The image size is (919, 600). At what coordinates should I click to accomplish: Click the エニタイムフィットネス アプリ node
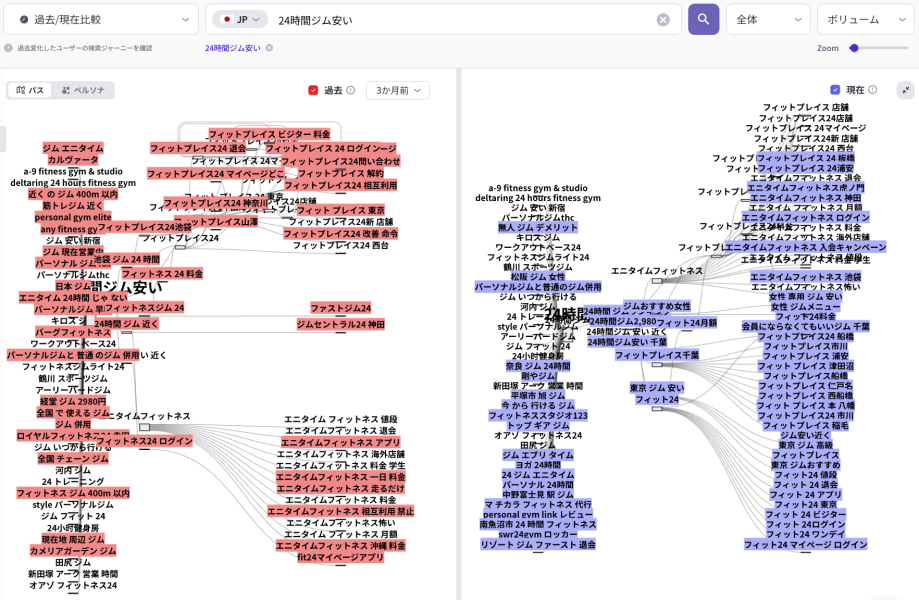pyautogui.click(x=340, y=442)
